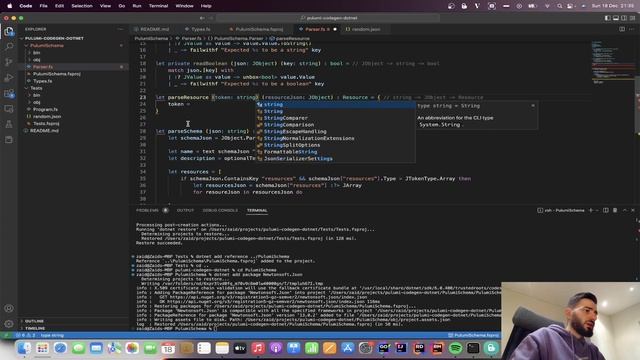Collapse the PulumiSchema folder
Viewport: 640px width, 360px height.
47,46
